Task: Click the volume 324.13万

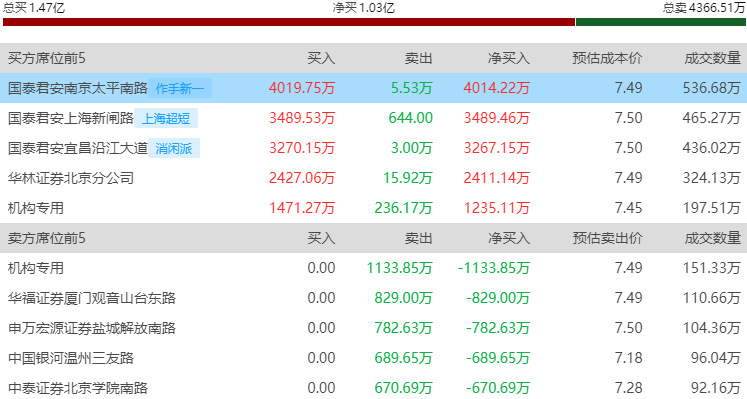Action: [712, 178]
